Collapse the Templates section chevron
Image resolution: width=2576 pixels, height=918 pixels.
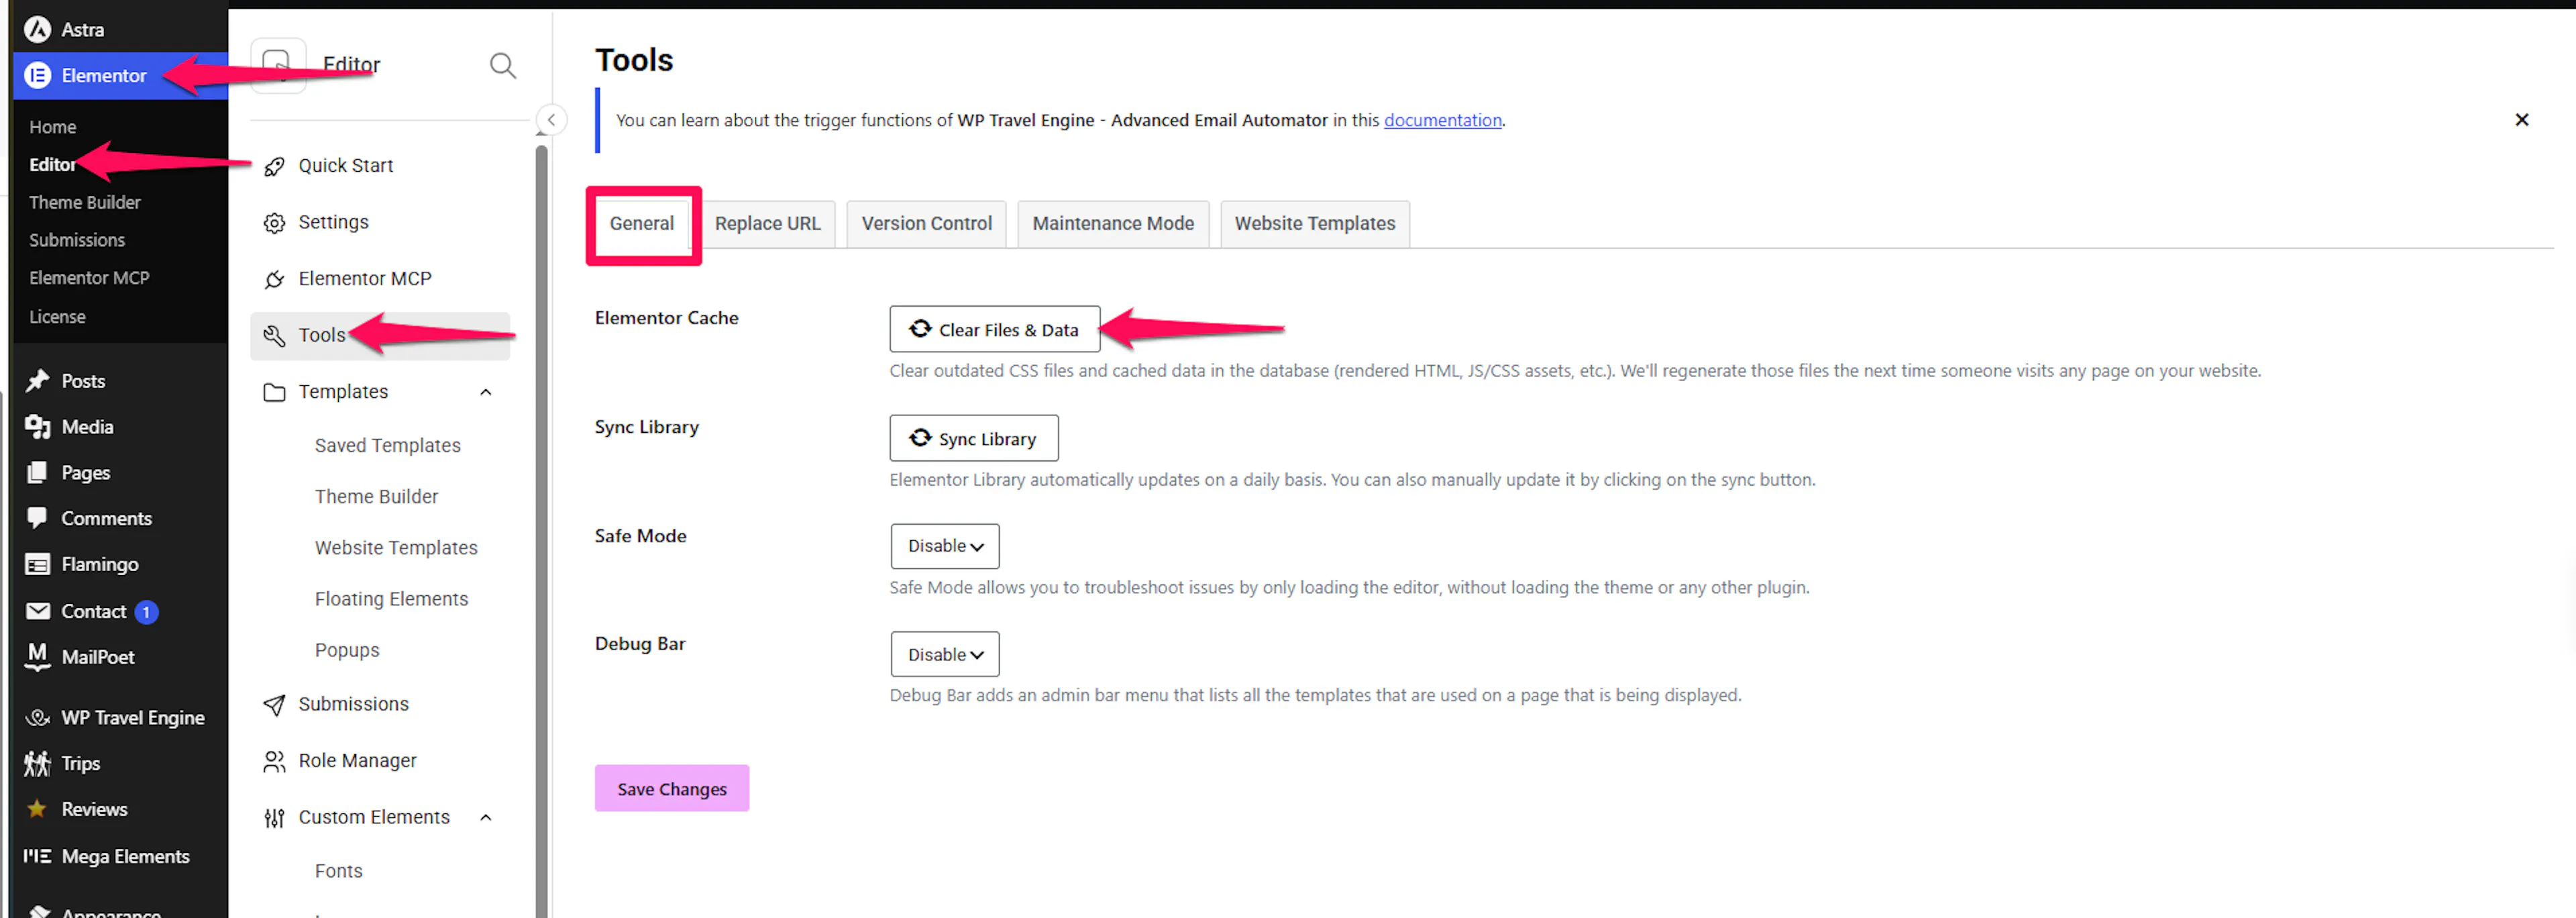(486, 392)
